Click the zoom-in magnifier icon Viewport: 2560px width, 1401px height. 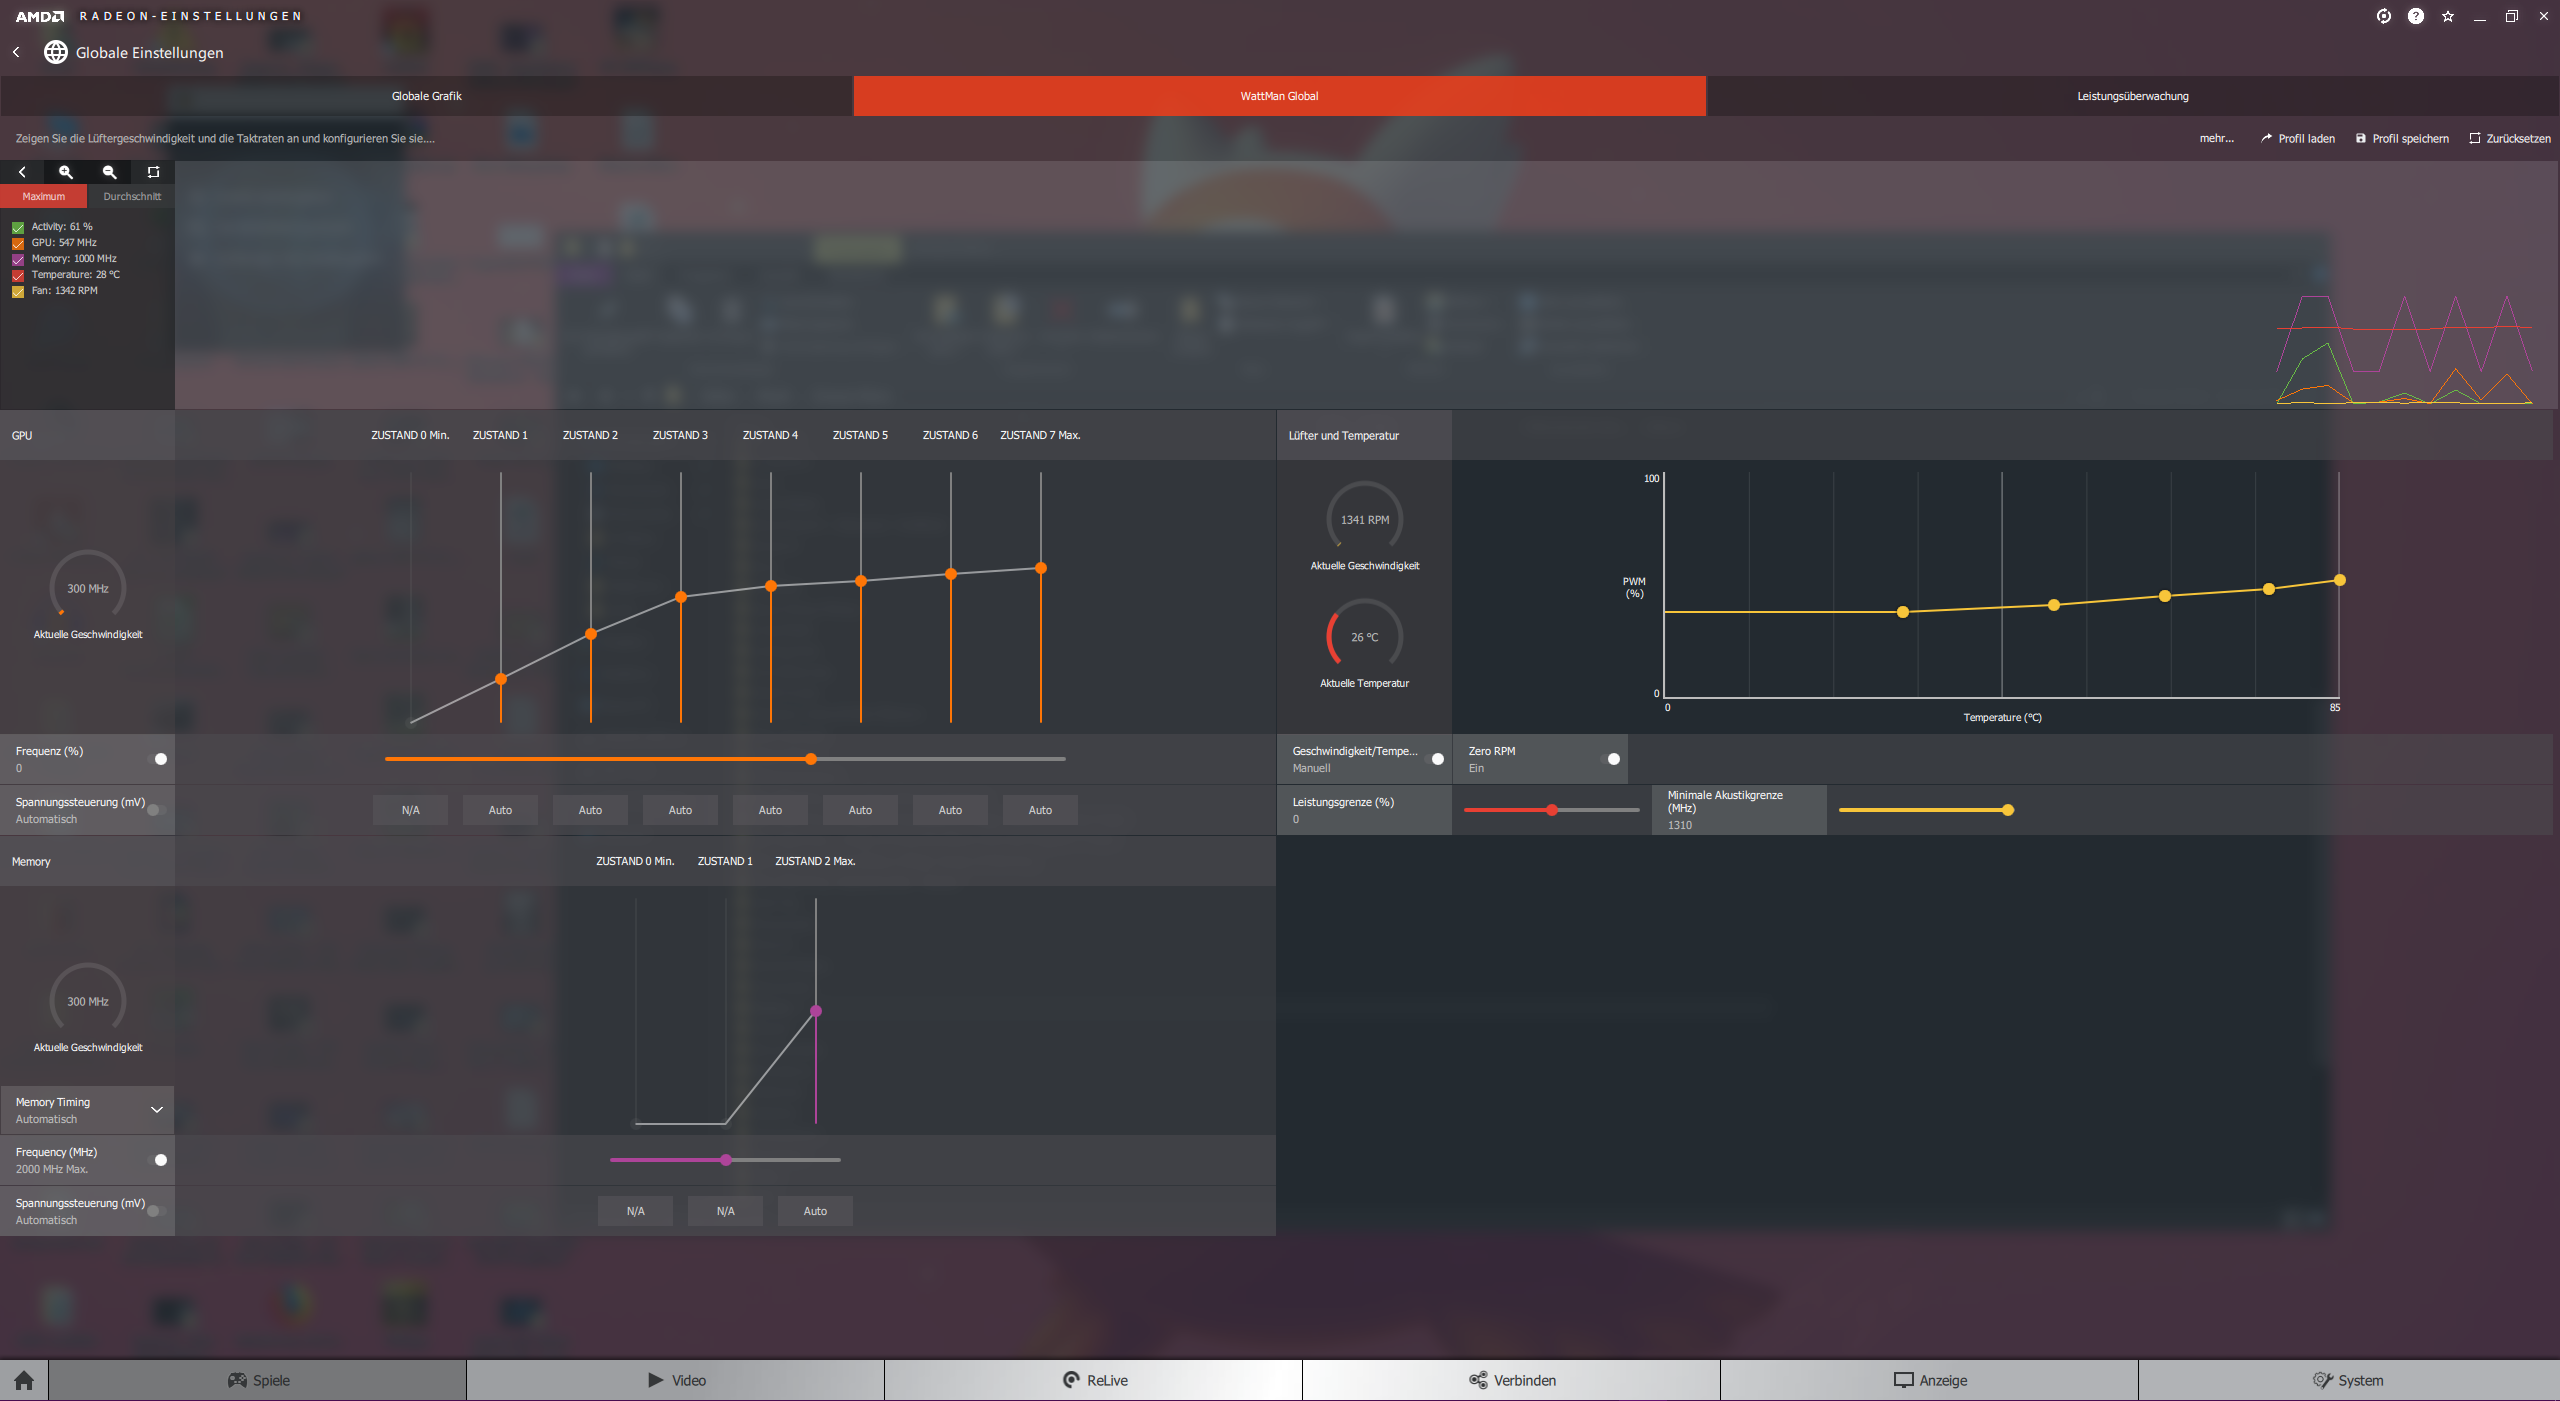coord(66,171)
